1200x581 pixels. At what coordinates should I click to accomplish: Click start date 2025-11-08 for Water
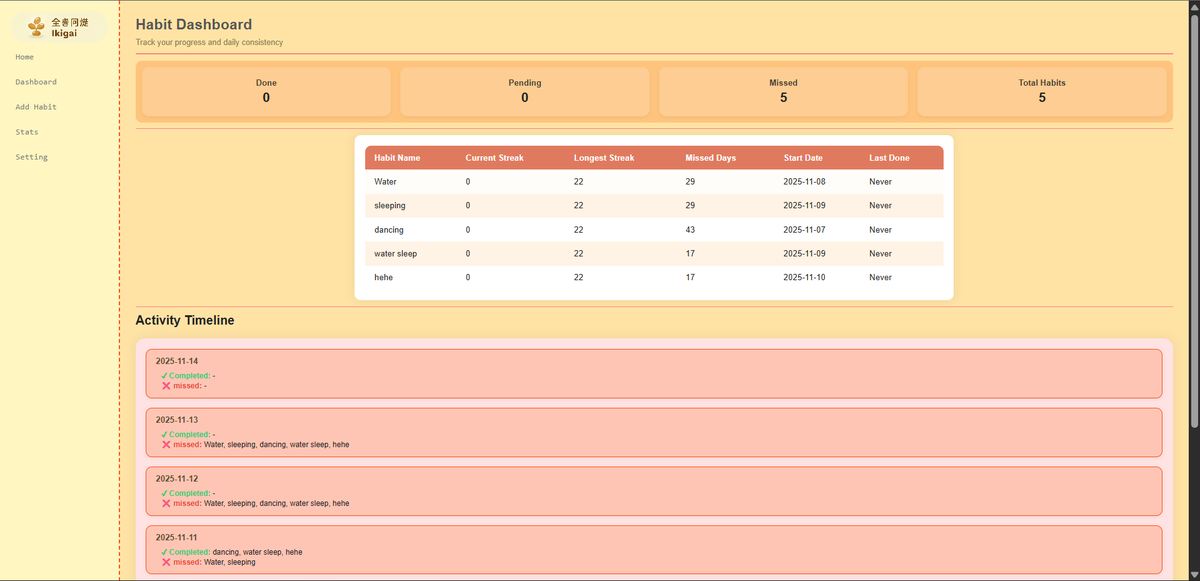(x=804, y=182)
